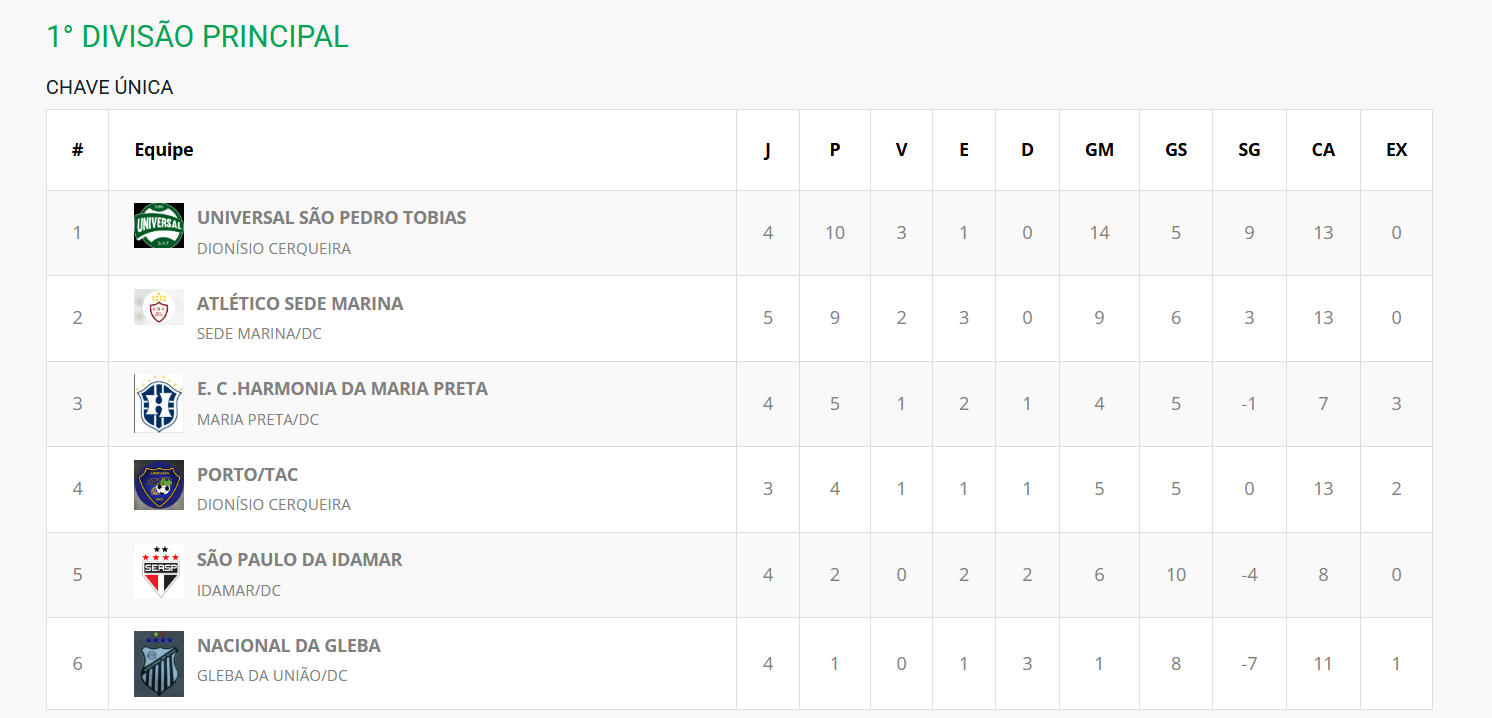Click the CA column header
Image resolution: width=1492 pixels, height=718 pixels.
point(1323,150)
